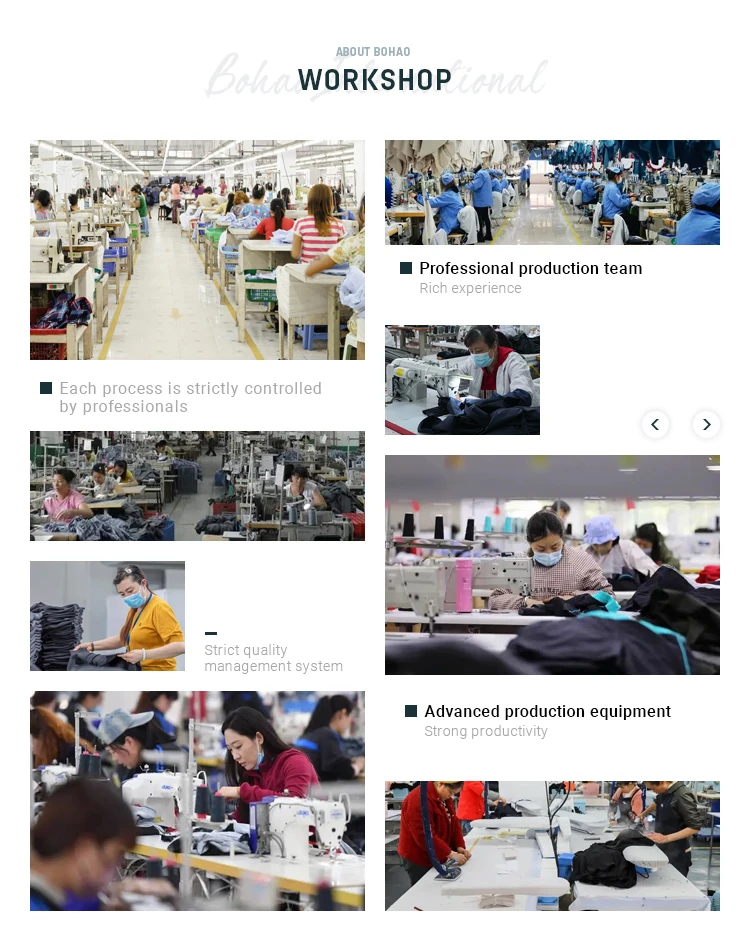
Task: Select the yellow-shirt quality inspector photo
Action: (108, 616)
